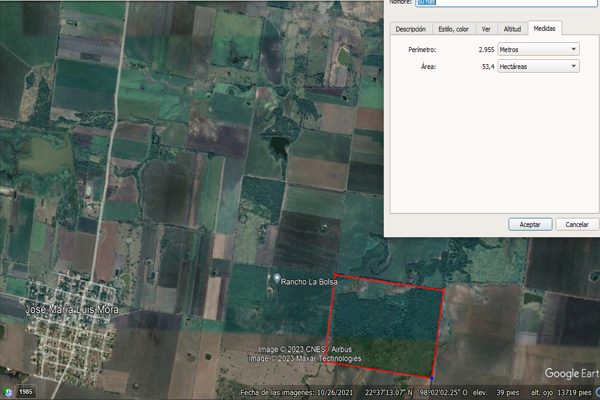Select the blue polygon vertex point
Viewport: 600px width, 400px height.
point(432,377)
